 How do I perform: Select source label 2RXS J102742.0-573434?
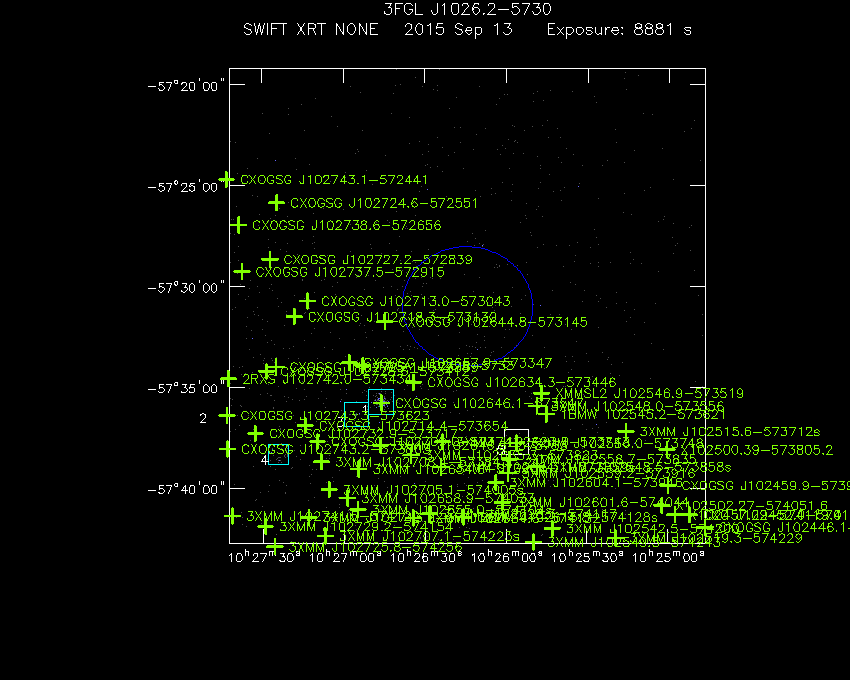tap(326, 379)
